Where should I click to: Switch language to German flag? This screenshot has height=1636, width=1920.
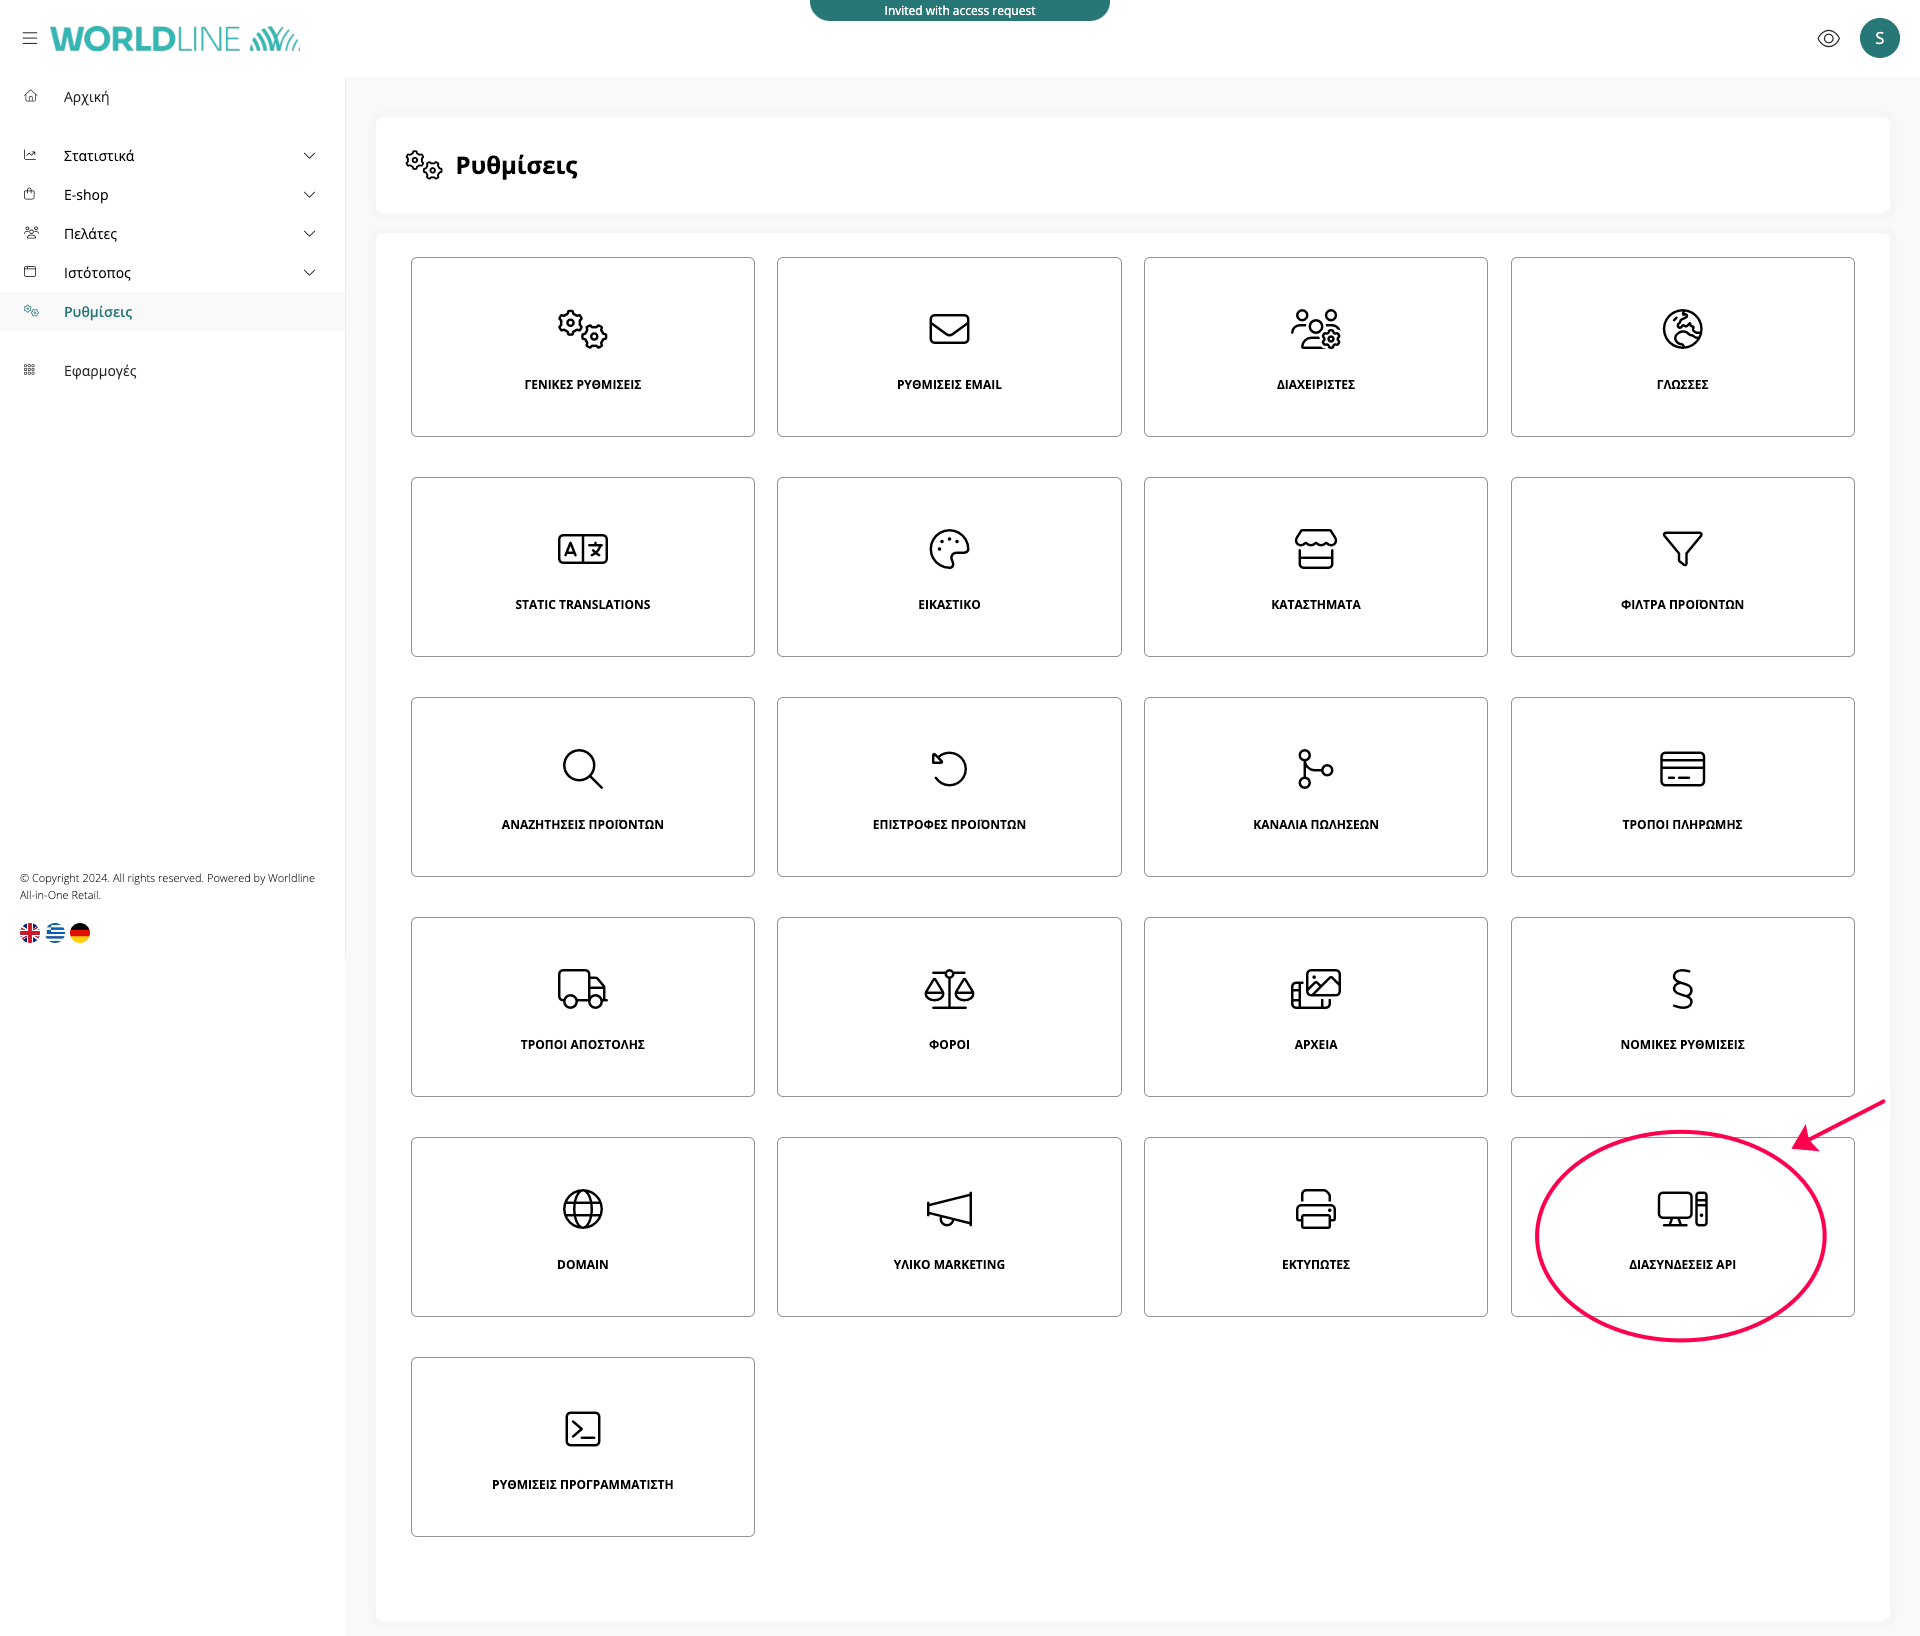[x=80, y=933]
